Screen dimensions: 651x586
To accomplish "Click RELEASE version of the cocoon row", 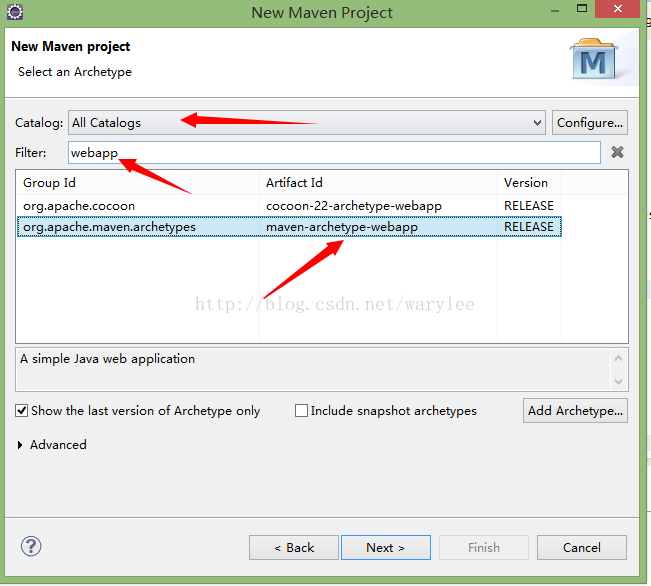I will click(x=529, y=206).
